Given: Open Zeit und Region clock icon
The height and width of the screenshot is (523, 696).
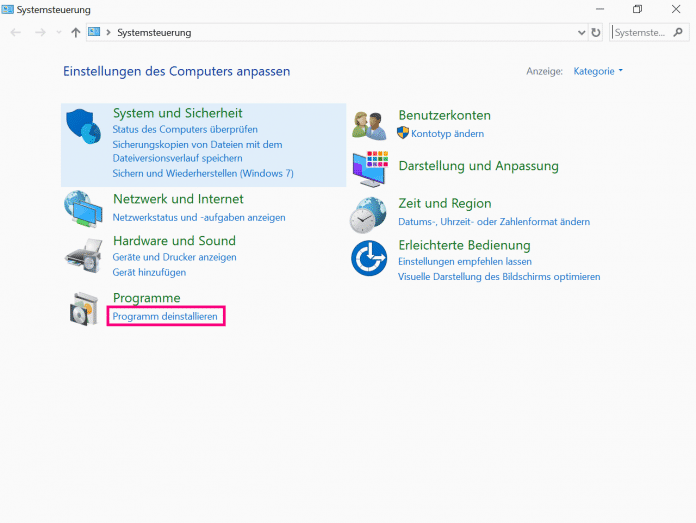Looking at the screenshot, I should pos(368,215).
